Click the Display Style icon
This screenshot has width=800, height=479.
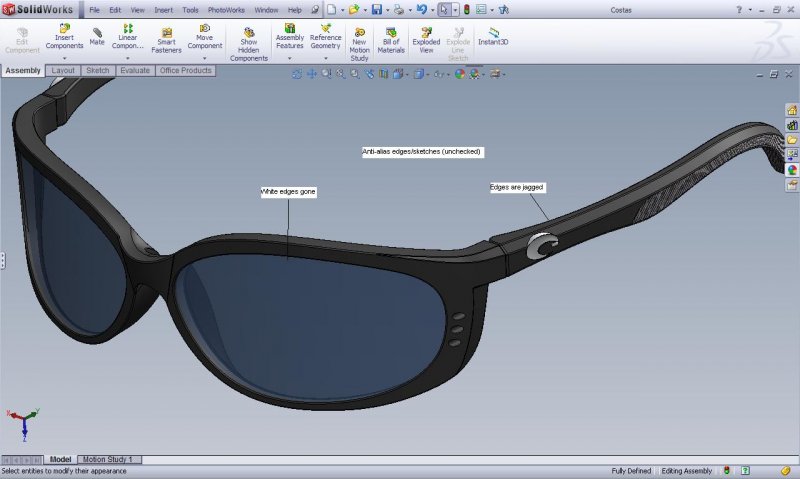point(418,74)
